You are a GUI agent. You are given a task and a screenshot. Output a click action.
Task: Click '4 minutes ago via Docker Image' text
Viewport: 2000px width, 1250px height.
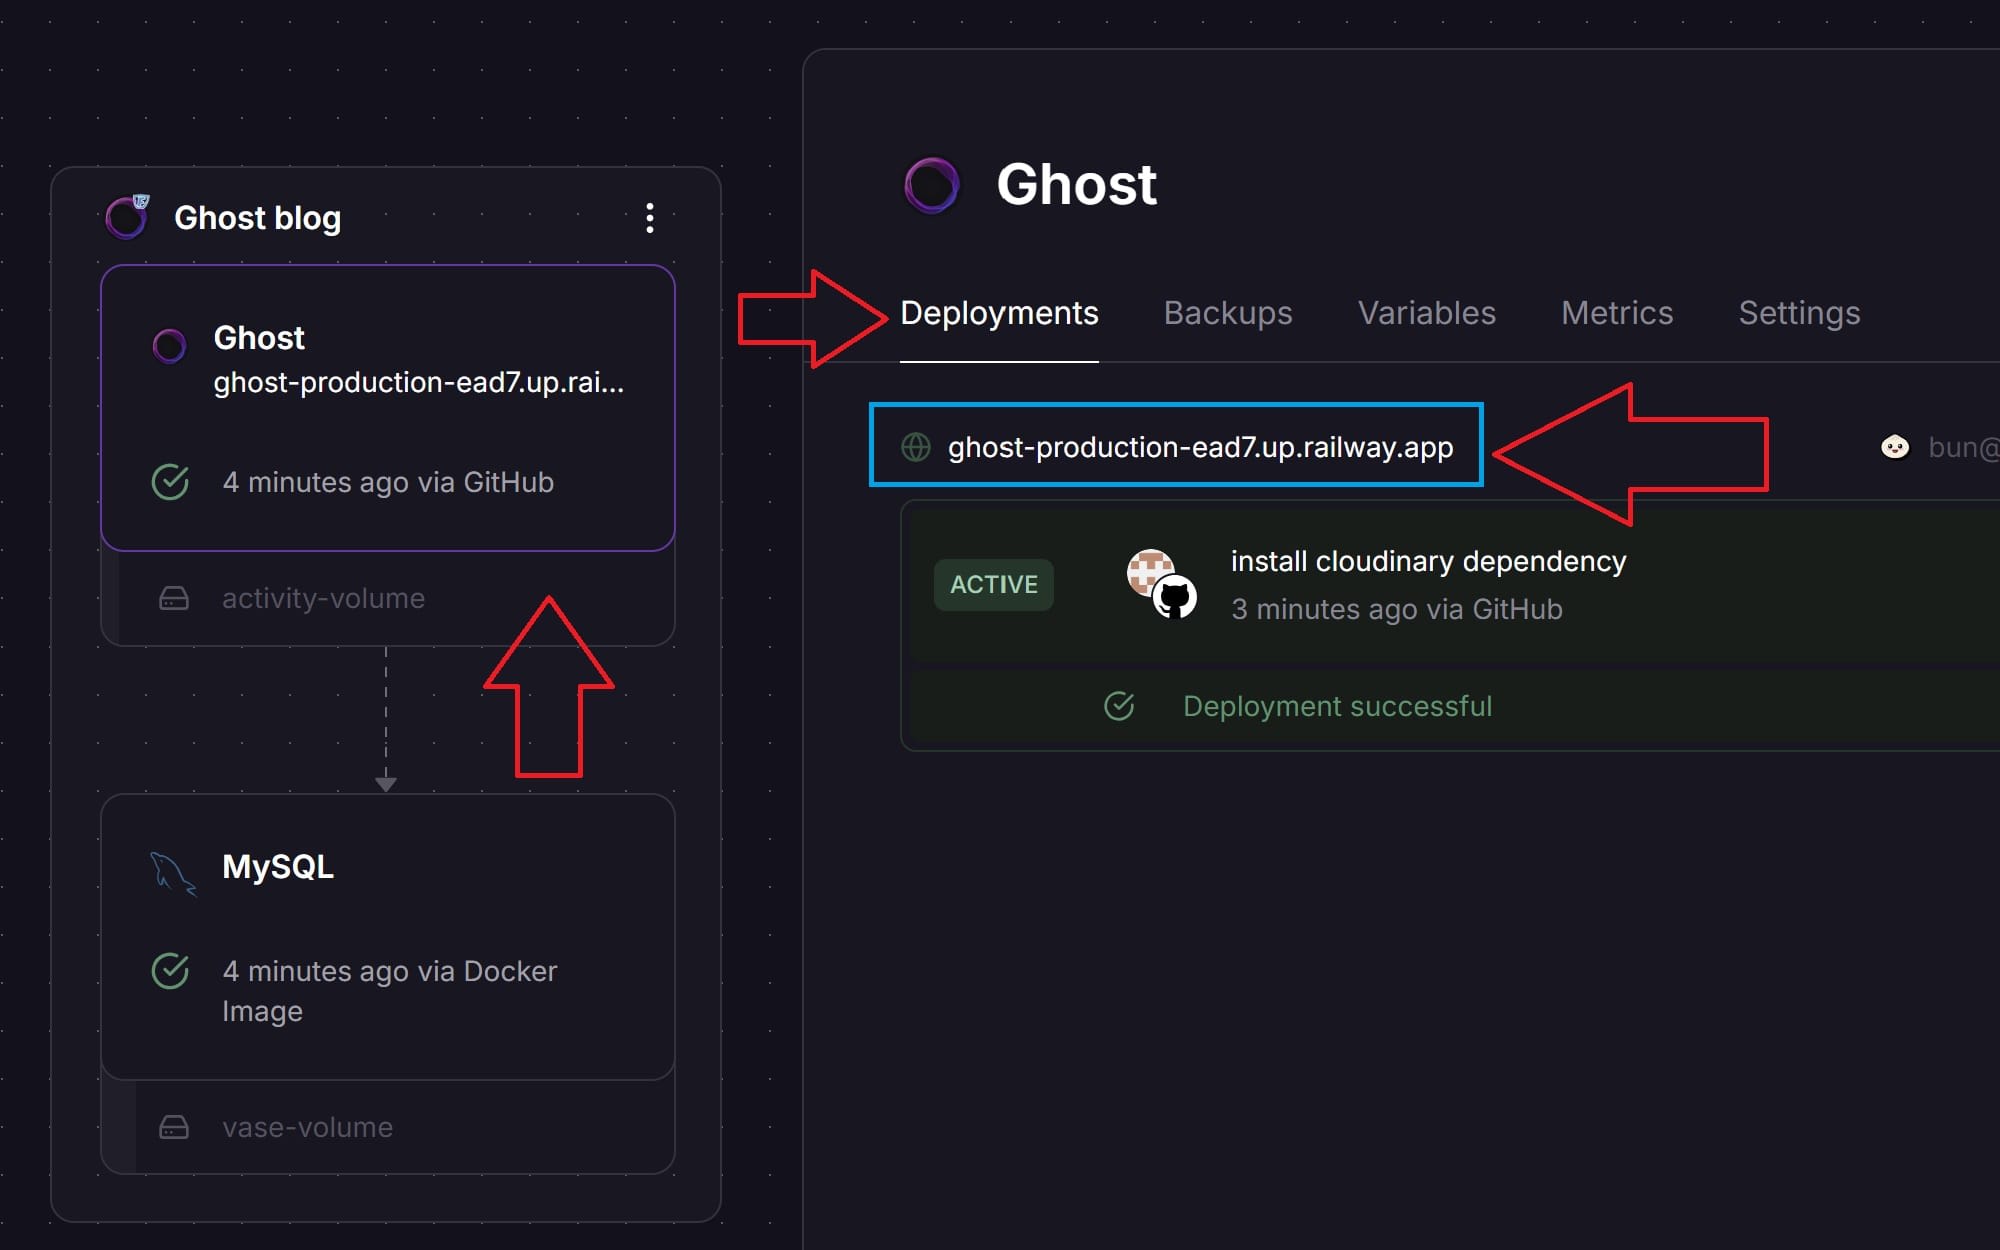[x=389, y=991]
